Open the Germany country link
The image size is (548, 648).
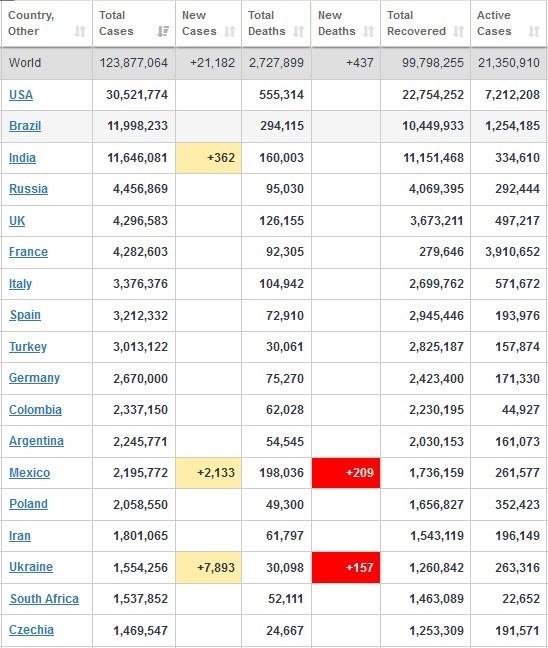point(34,378)
